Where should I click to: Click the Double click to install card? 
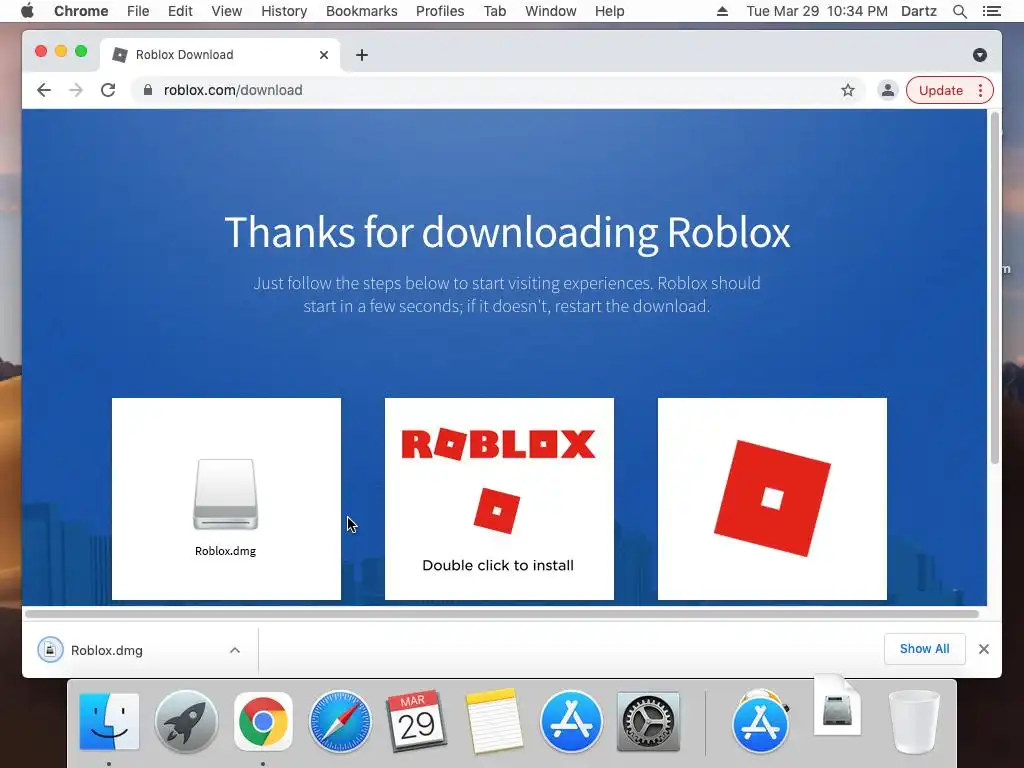point(499,498)
